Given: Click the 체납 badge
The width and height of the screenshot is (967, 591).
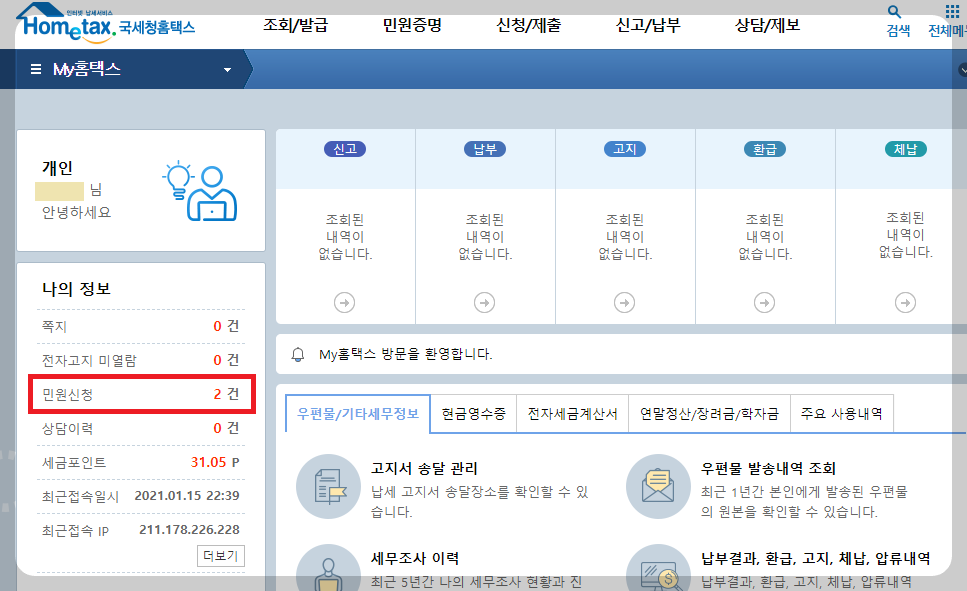Looking at the screenshot, I should click(905, 149).
